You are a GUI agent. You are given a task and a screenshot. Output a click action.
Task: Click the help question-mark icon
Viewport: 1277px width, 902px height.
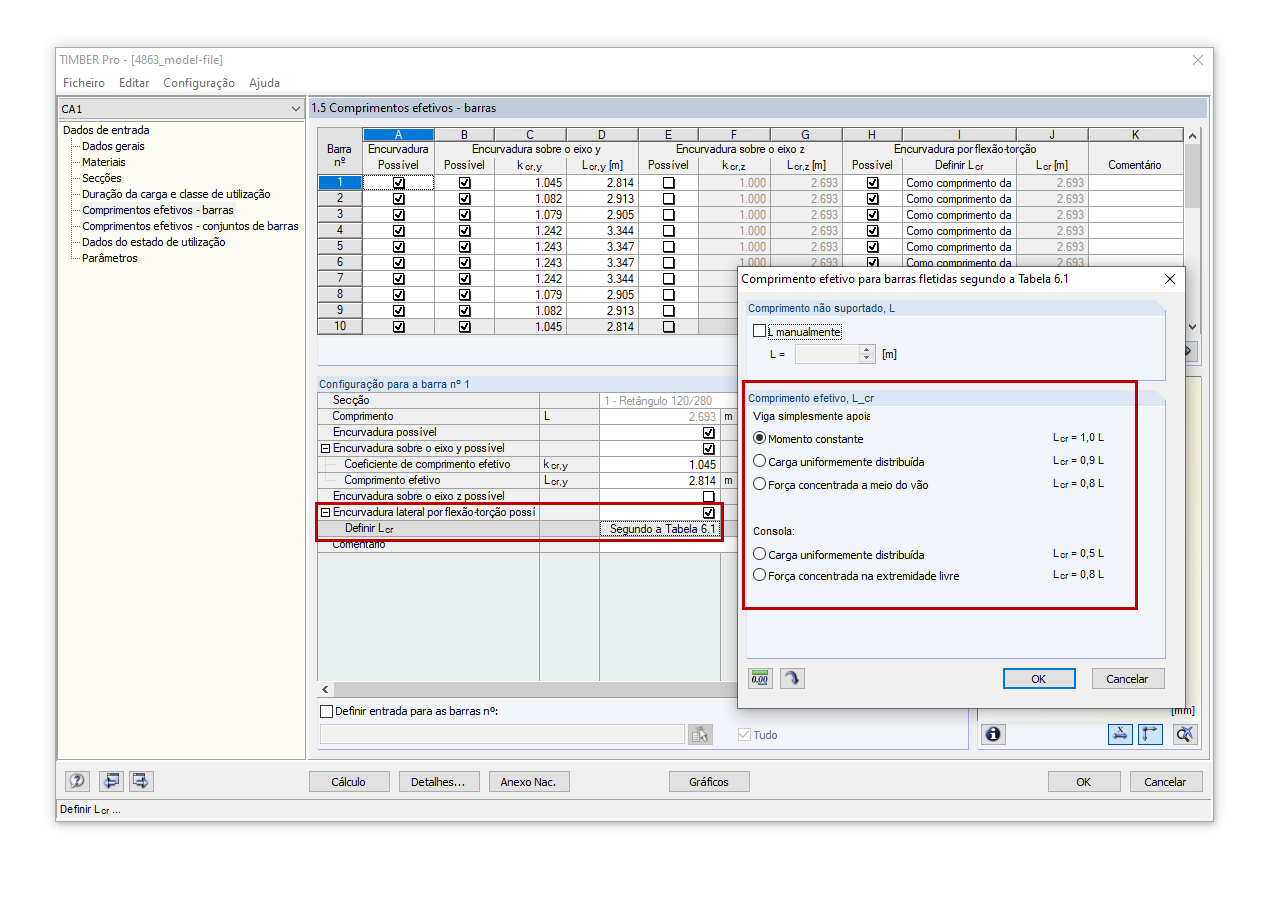pos(77,782)
